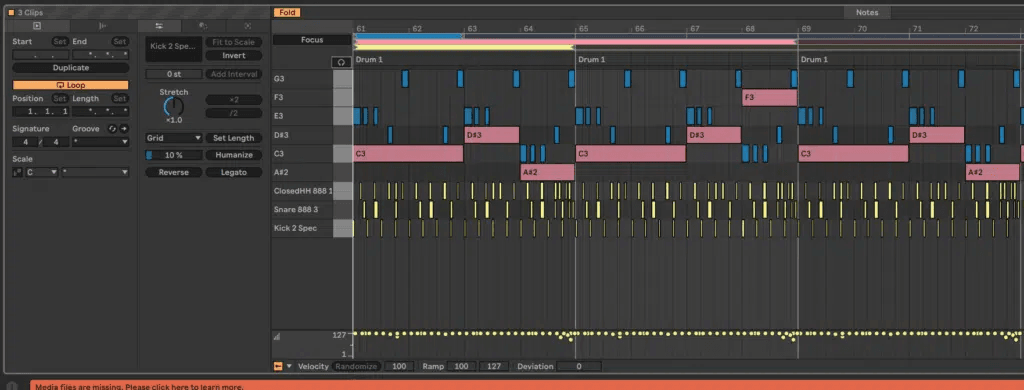
Task: Select the Notes tab
Action: [x=867, y=12]
